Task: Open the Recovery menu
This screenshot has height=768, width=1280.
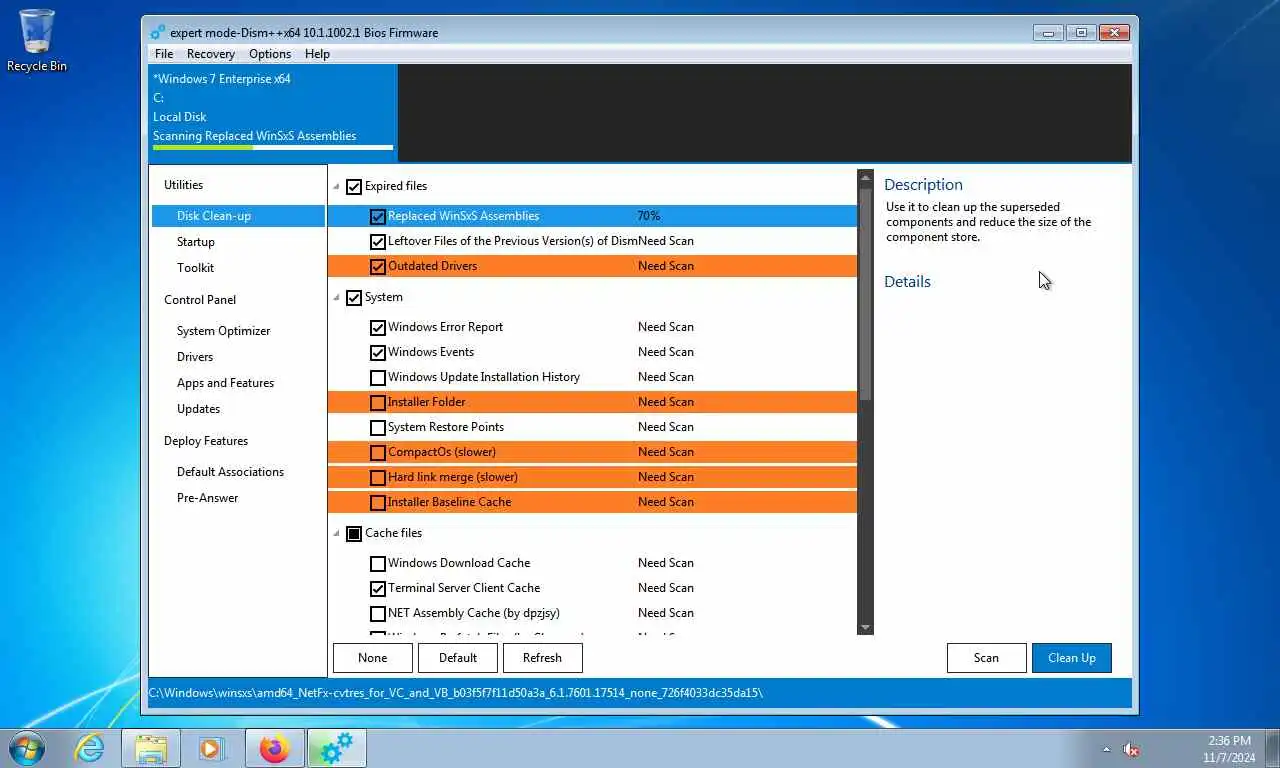Action: [210, 54]
